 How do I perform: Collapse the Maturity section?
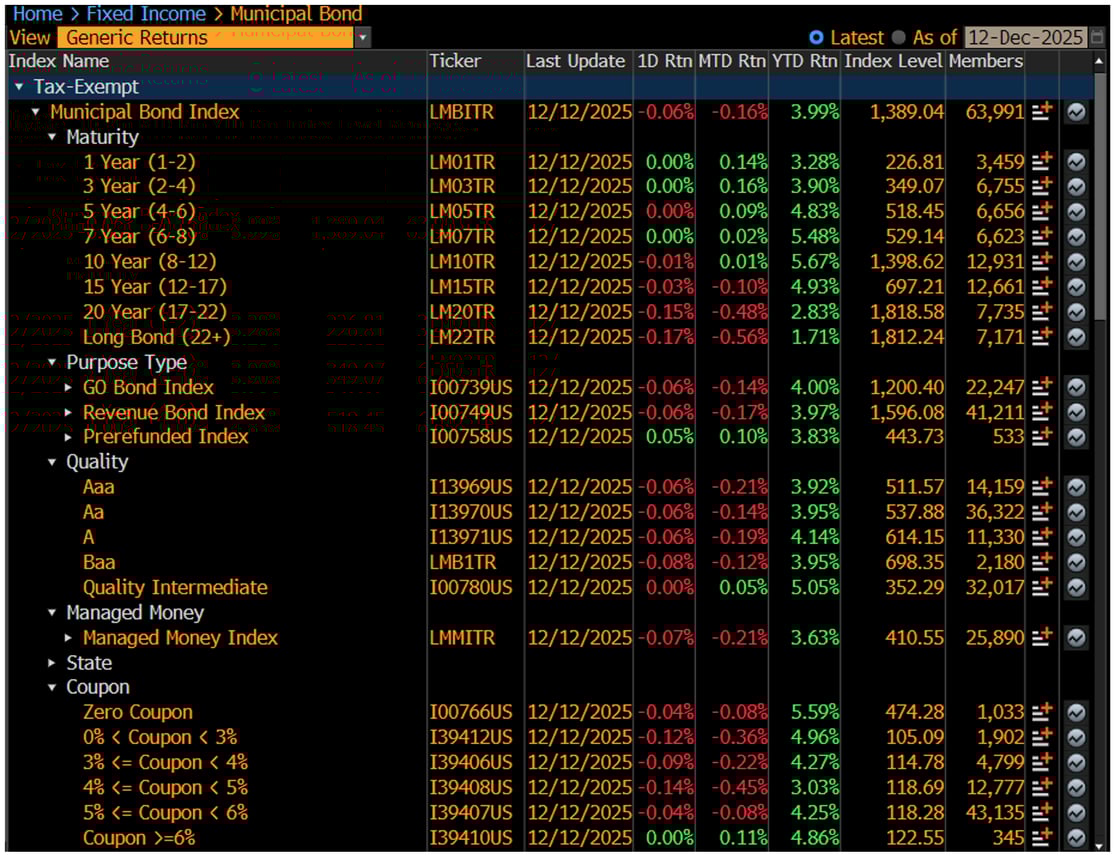click(54, 137)
